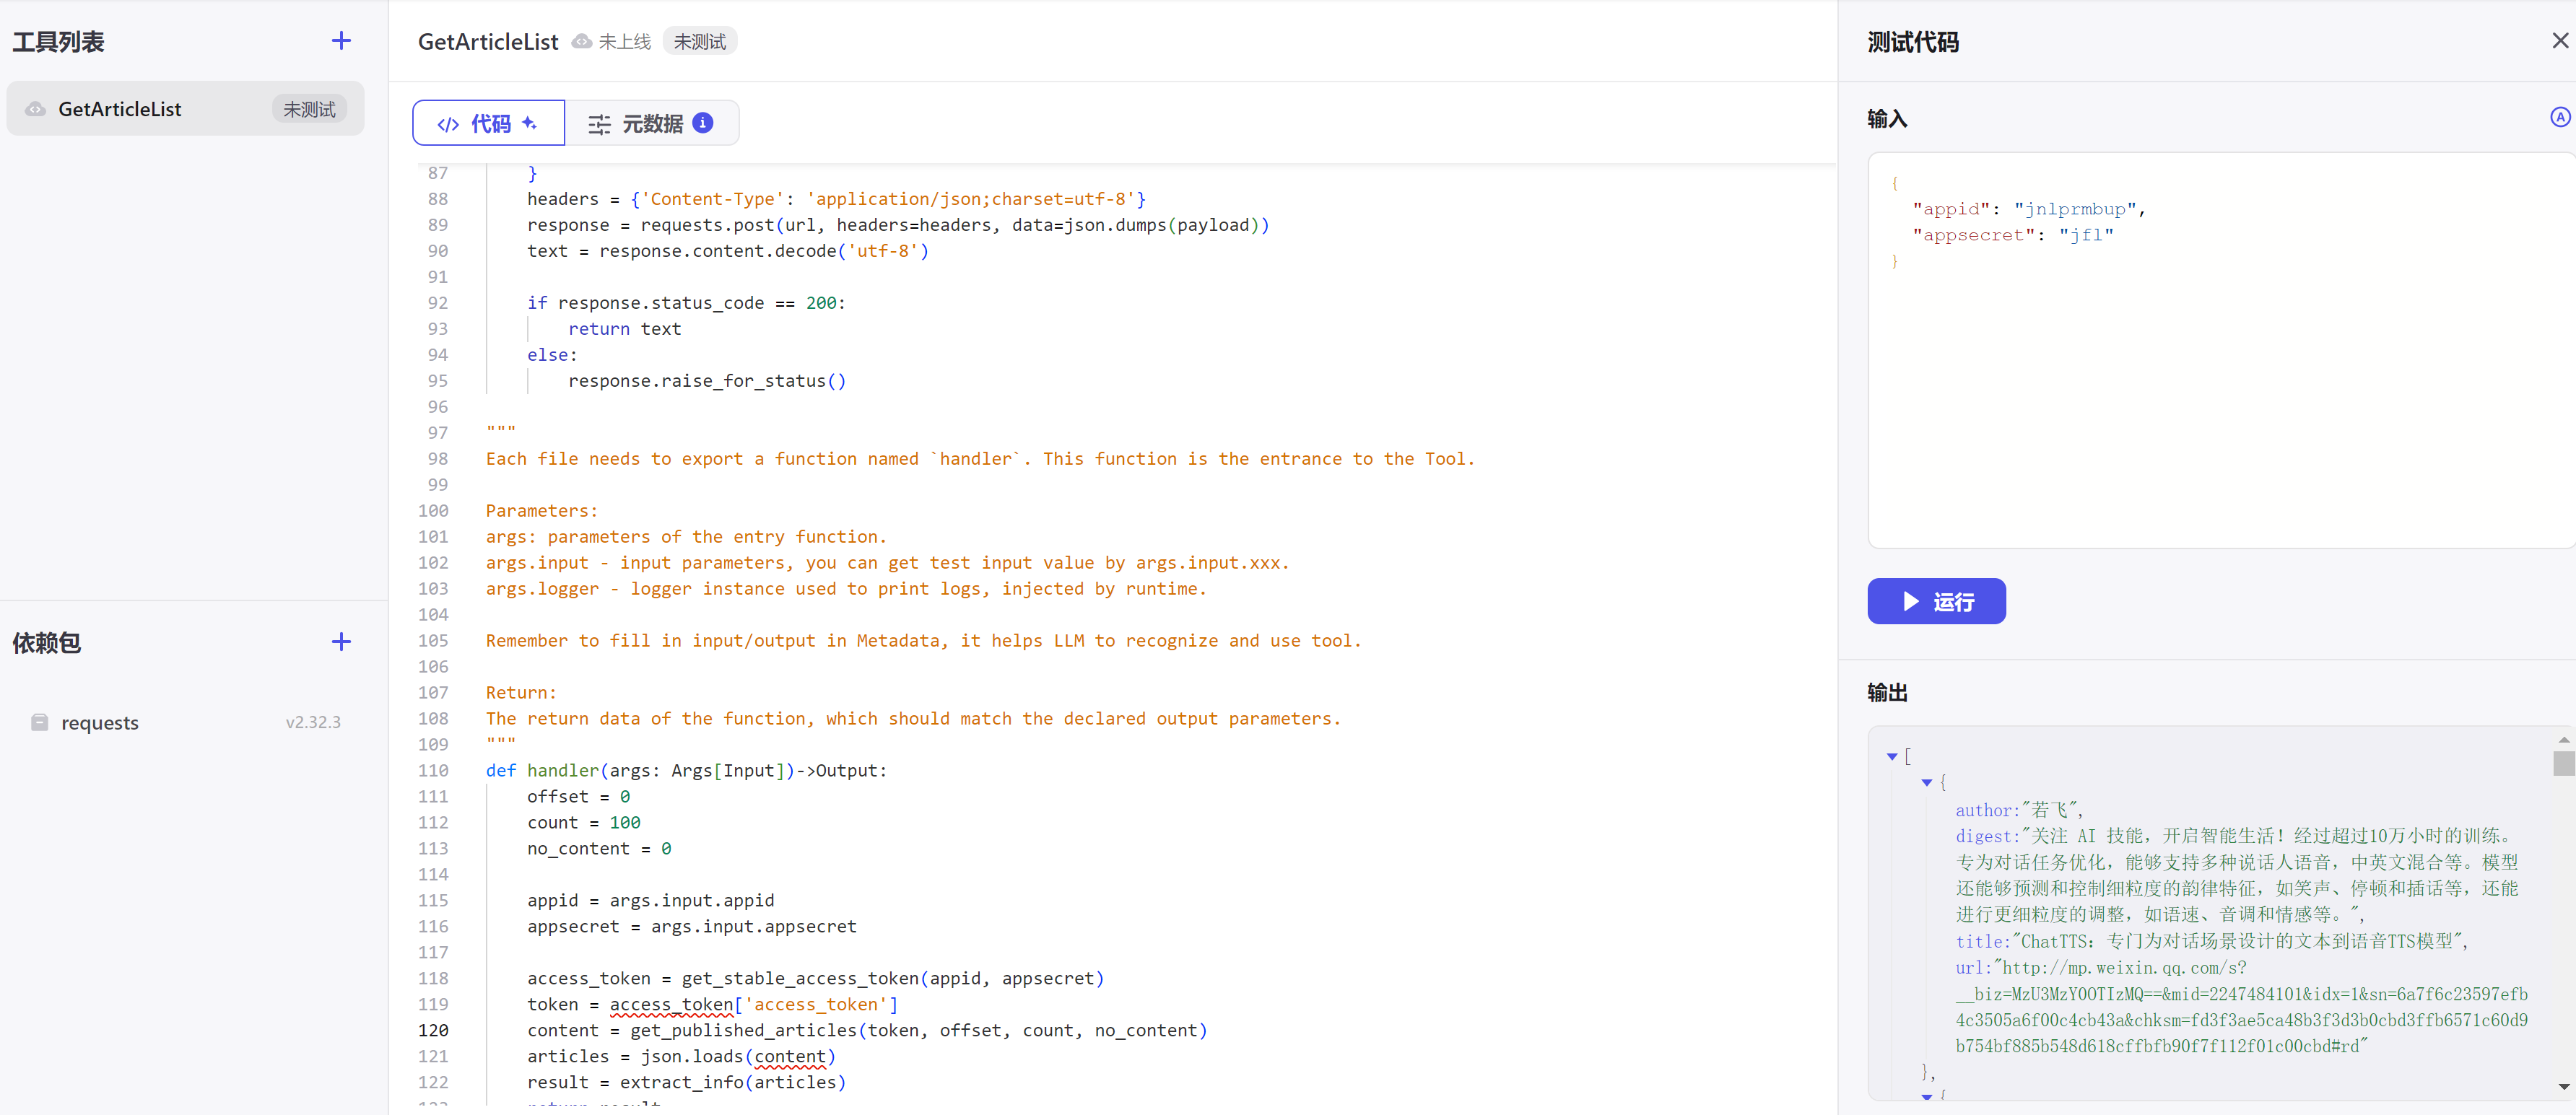
Task: Click the plus icon beside 依赖包
Action: click(341, 642)
